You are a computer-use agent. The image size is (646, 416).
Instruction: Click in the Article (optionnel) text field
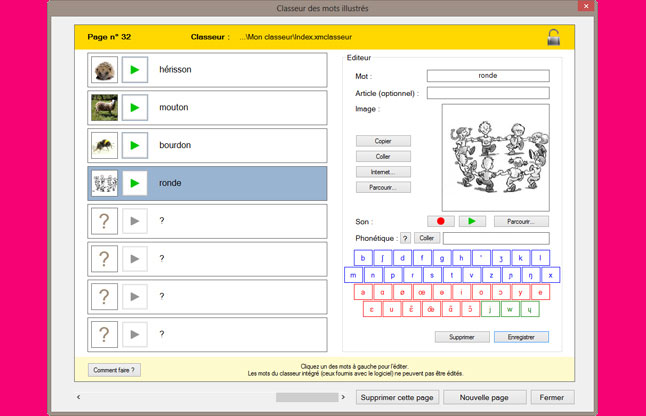point(488,93)
